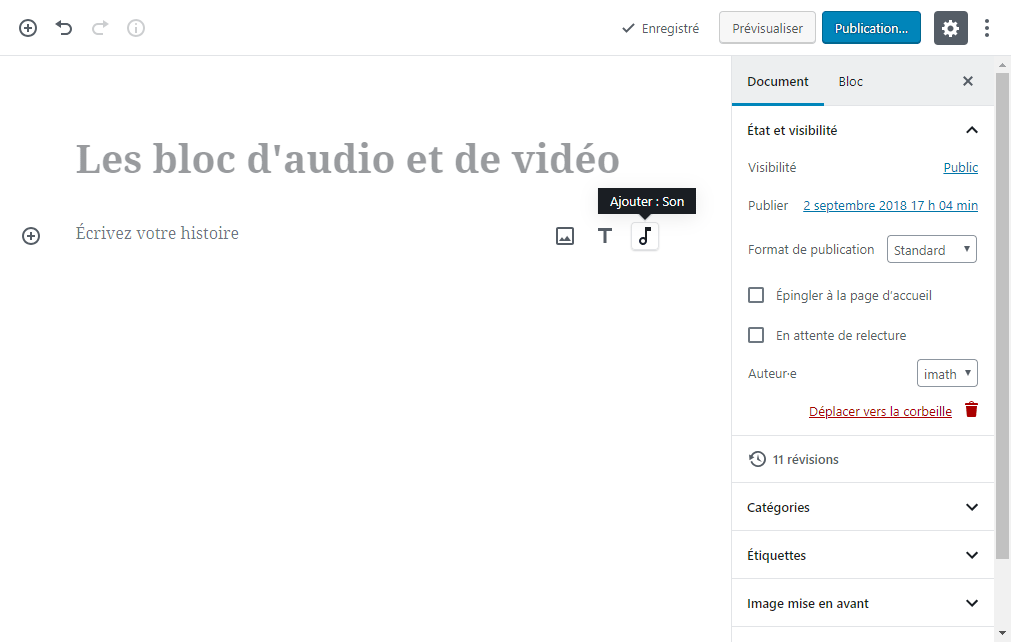The height and width of the screenshot is (642, 1011).
Task: Add a heading block shortcut
Action: (605, 236)
